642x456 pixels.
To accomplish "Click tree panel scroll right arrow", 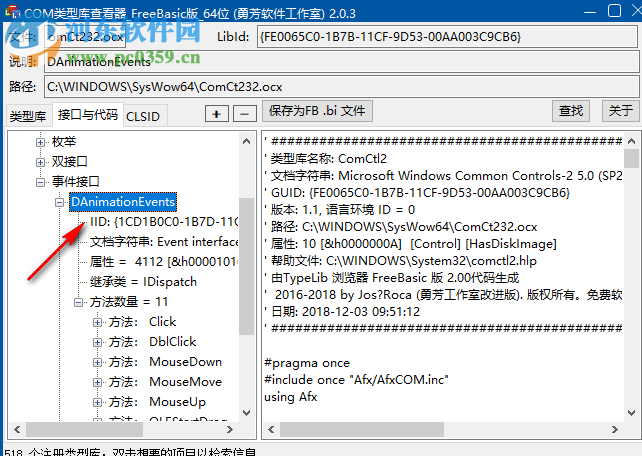I will click(230, 429).
